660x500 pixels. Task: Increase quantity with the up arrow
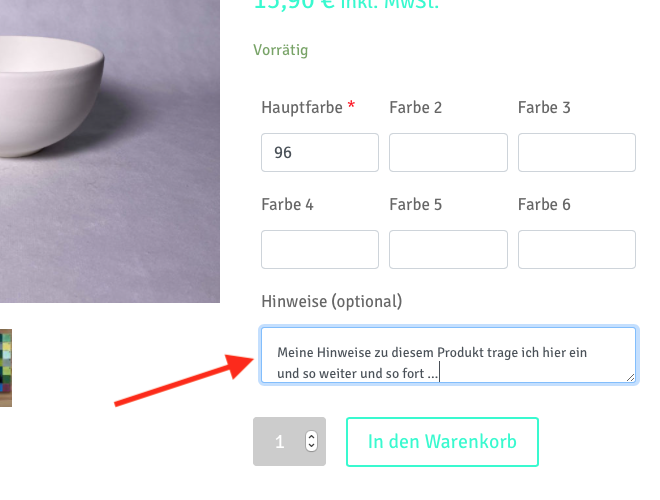311,436
